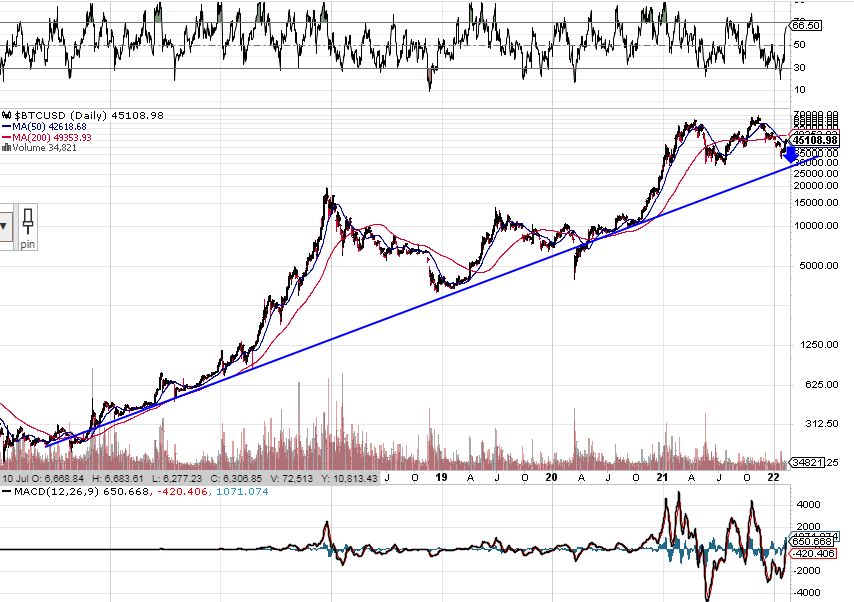Click the red-boxed -420.406 MACD axis tag
The width and height of the screenshot is (854, 602).
click(813, 554)
